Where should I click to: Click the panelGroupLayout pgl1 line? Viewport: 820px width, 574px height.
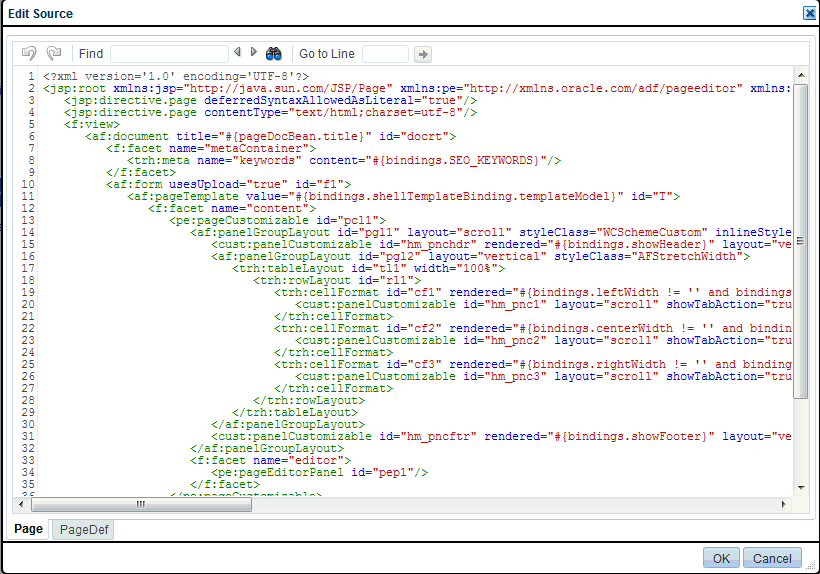[x=490, y=233]
